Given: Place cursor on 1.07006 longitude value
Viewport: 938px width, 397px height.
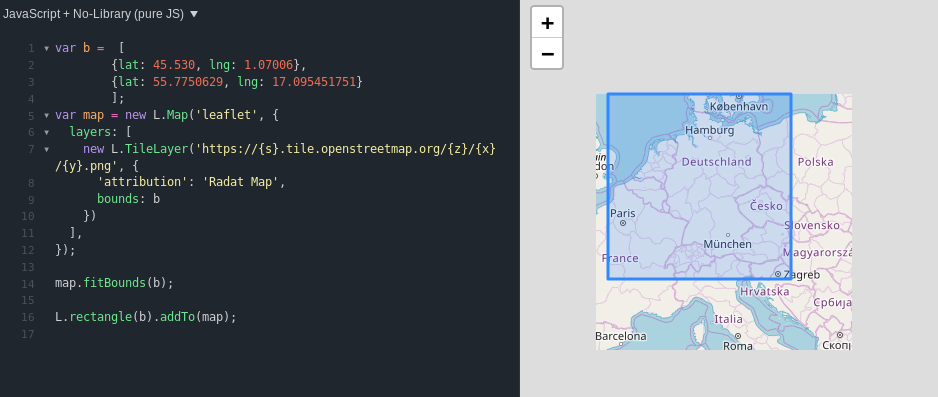Looking at the screenshot, I should click(269, 65).
